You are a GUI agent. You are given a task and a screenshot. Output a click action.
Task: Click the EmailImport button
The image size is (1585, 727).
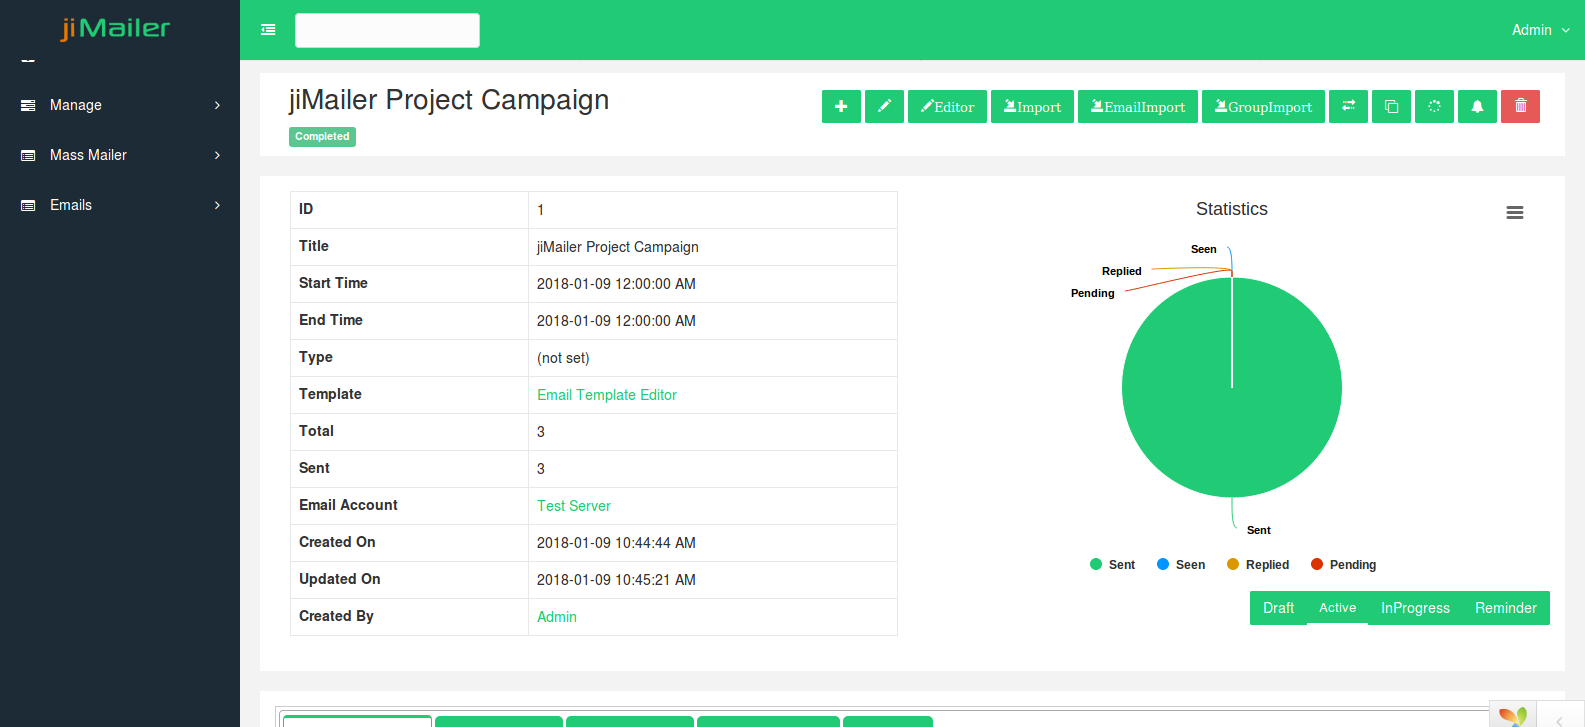[x=1138, y=106]
